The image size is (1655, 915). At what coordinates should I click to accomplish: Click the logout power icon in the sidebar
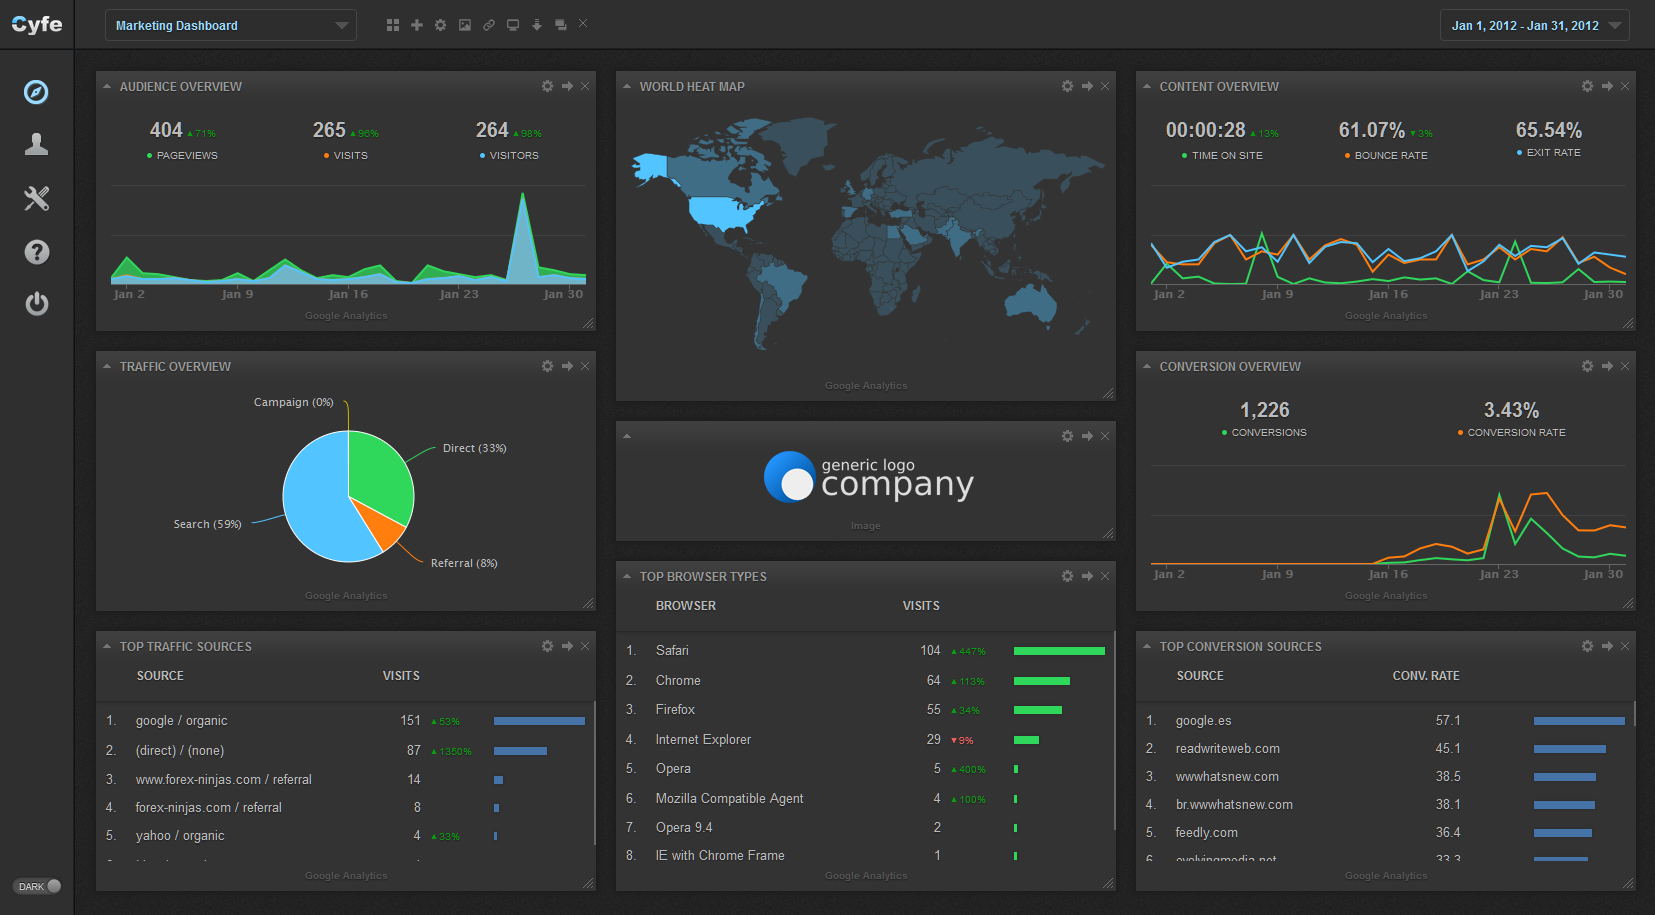pos(36,304)
